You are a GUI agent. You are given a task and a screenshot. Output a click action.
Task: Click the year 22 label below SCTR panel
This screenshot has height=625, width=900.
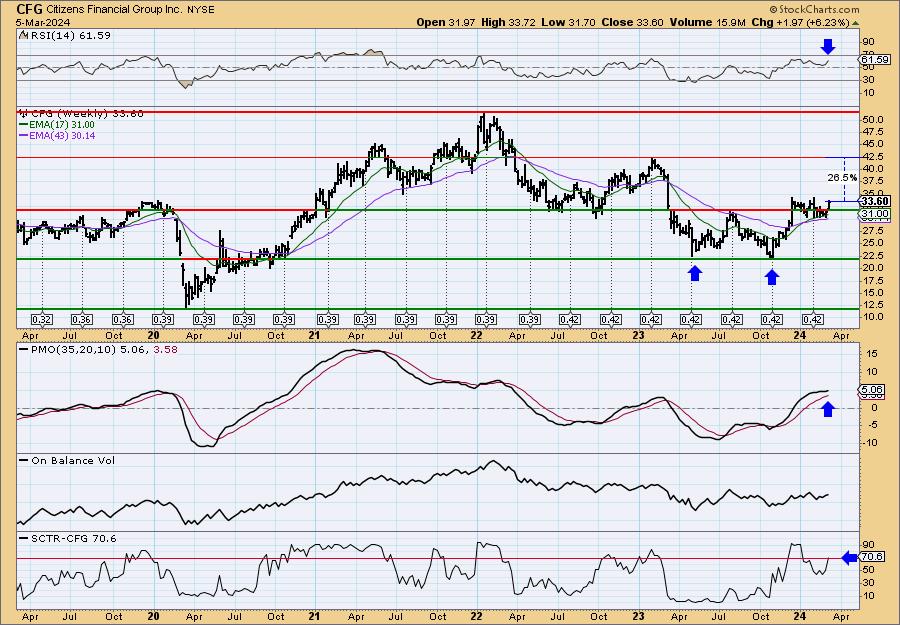click(476, 616)
